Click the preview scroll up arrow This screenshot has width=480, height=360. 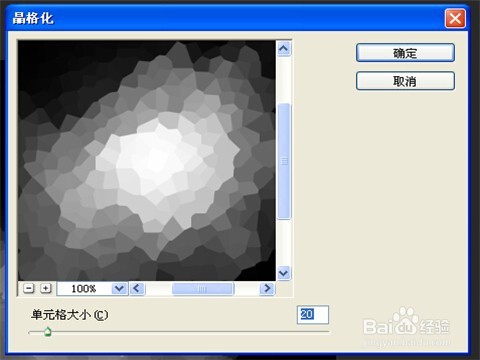click(x=284, y=49)
